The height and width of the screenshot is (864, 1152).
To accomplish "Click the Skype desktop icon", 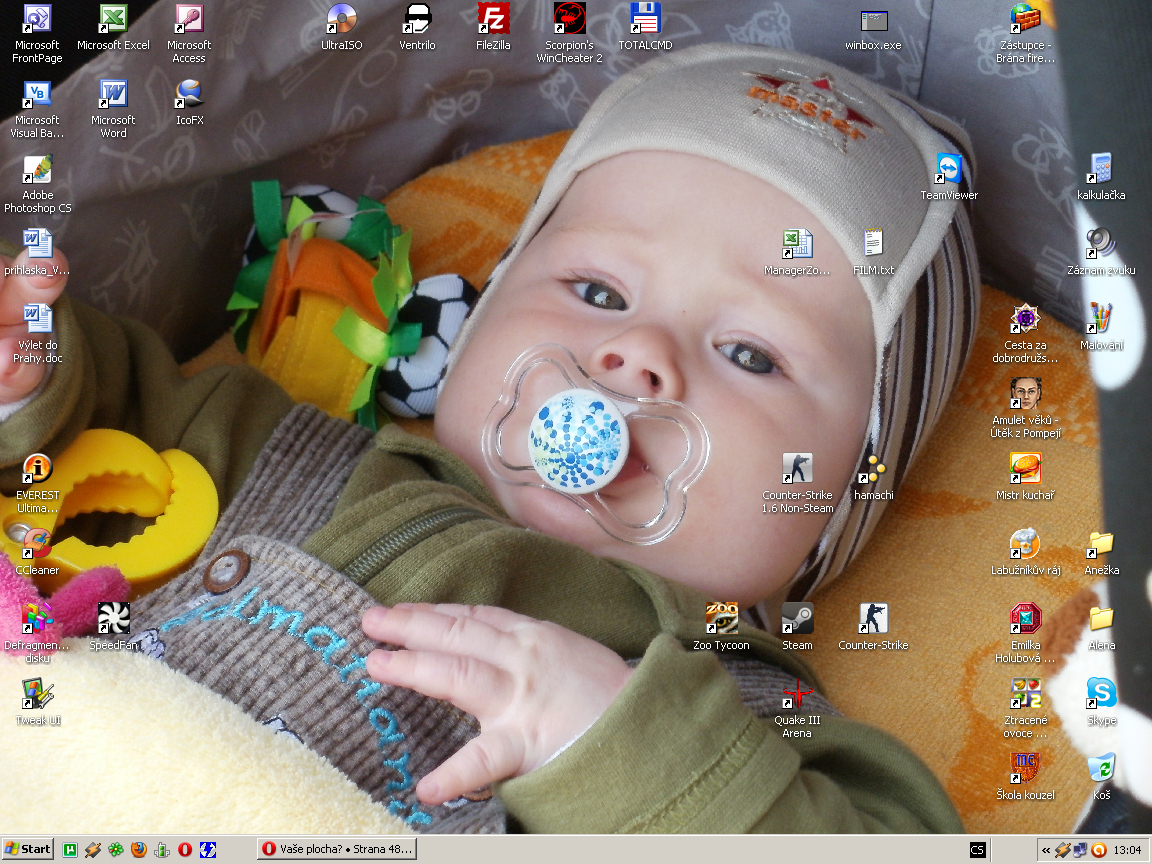I will pos(1101,694).
